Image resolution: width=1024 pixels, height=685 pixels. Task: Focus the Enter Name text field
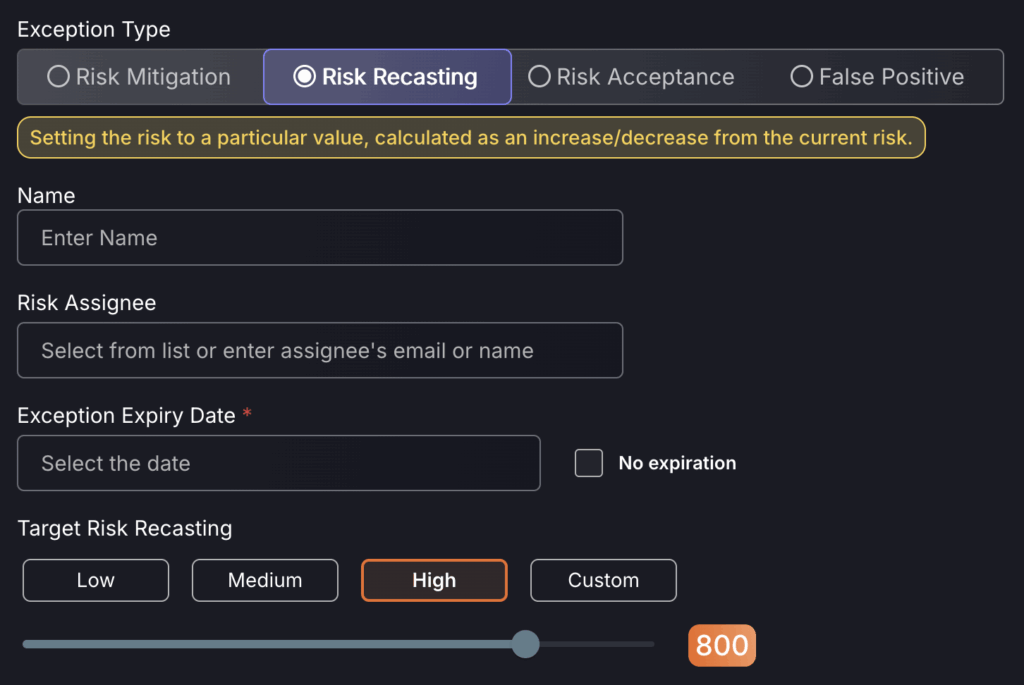click(x=320, y=238)
